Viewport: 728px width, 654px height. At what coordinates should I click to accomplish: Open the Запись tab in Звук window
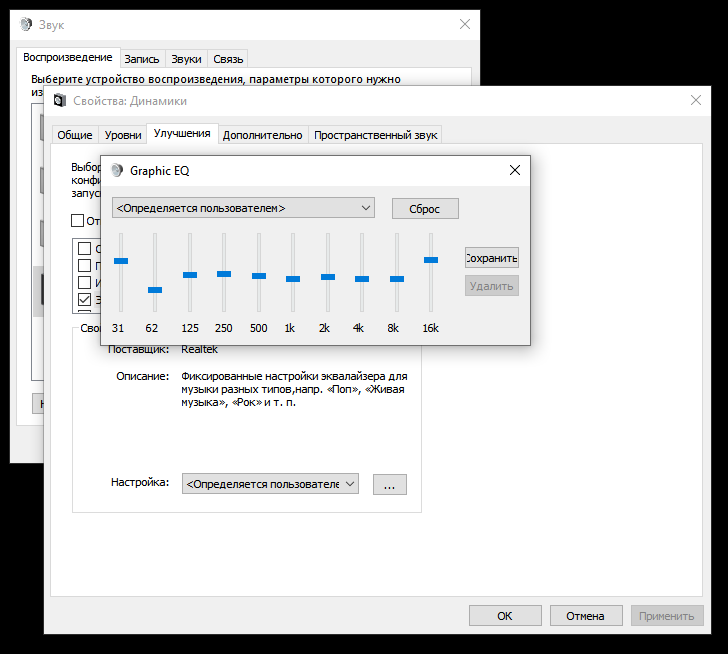click(142, 59)
